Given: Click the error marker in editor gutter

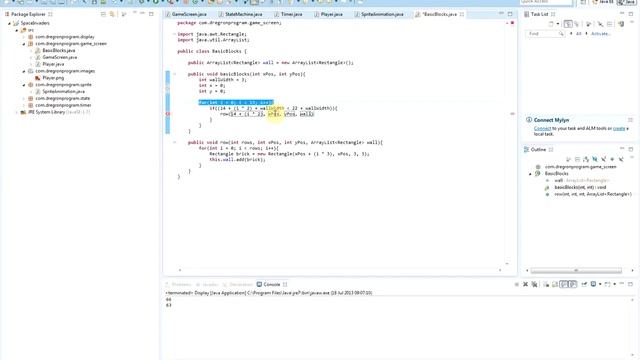Looking at the screenshot, I should [167, 114].
